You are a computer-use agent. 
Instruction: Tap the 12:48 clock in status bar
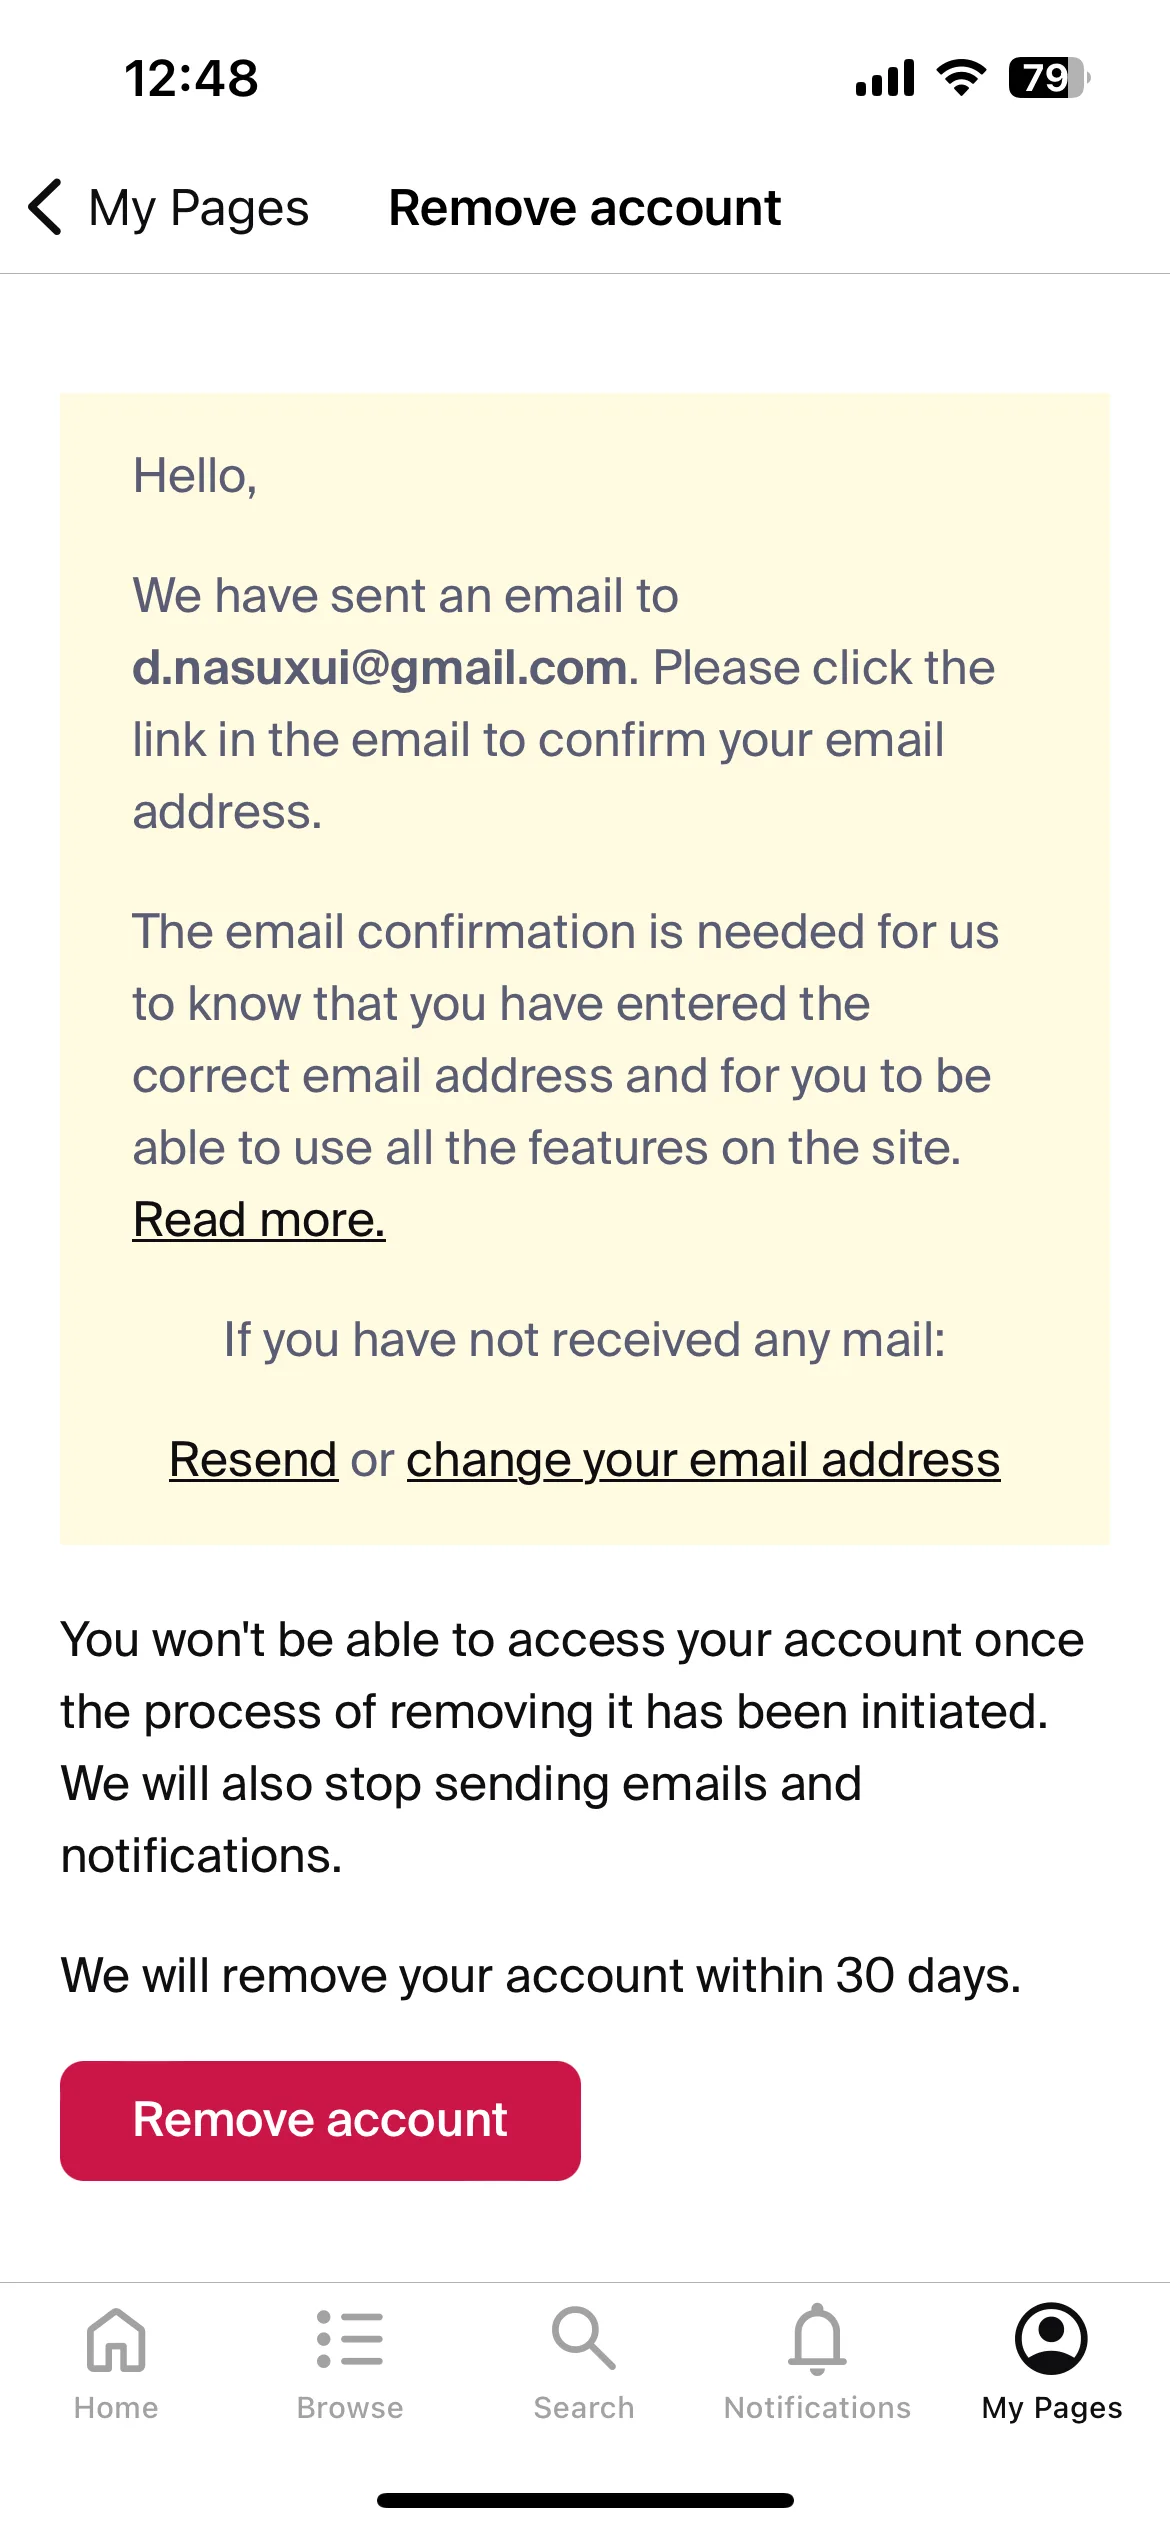click(x=191, y=78)
